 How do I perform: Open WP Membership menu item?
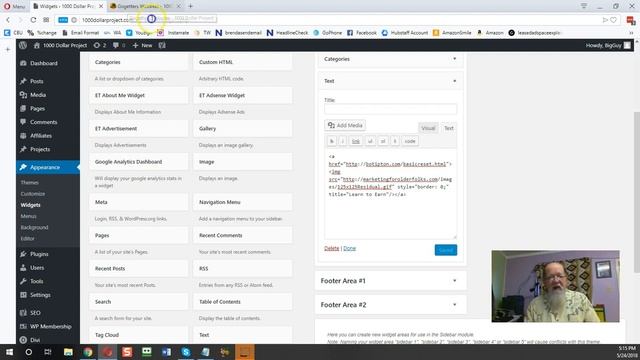51,327
